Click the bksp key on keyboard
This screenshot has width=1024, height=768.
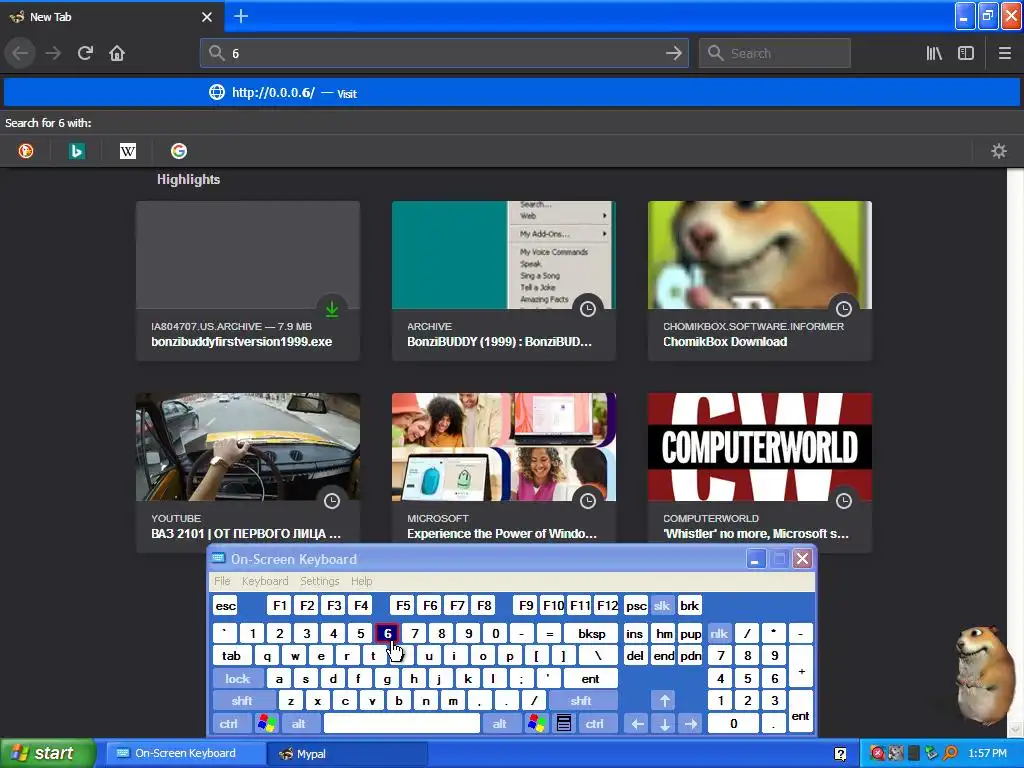click(x=592, y=633)
